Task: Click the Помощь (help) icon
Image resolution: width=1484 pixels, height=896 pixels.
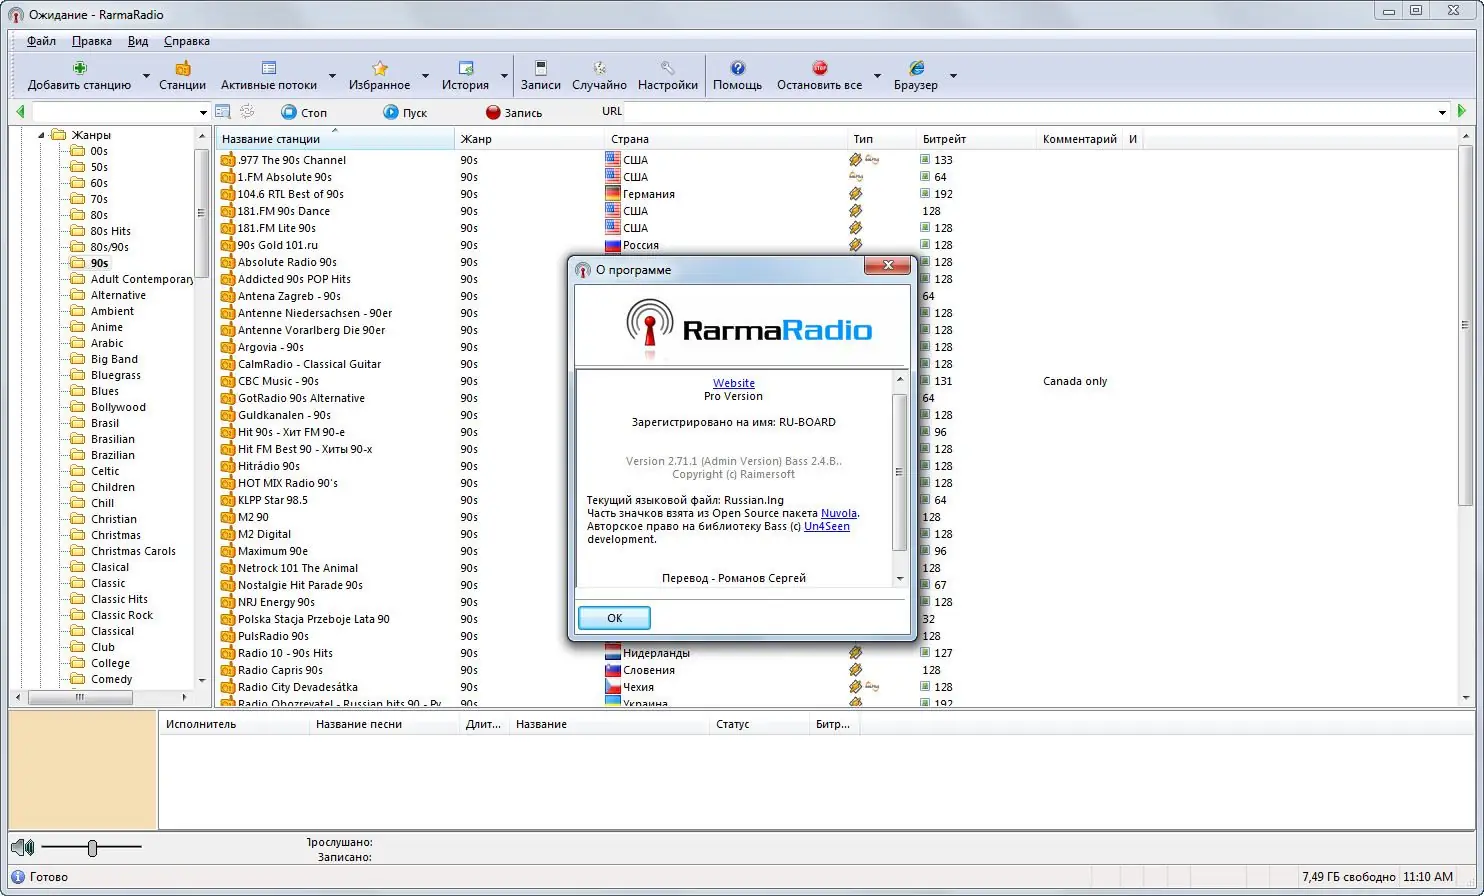Action: 737,67
